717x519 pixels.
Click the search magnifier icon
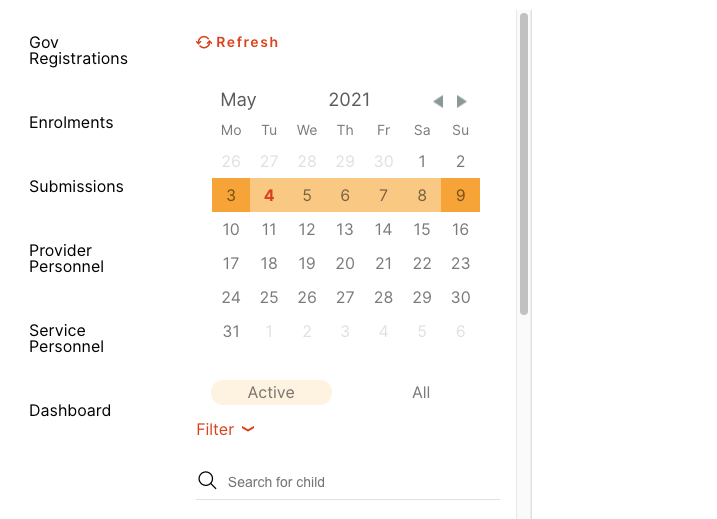click(207, 481)
